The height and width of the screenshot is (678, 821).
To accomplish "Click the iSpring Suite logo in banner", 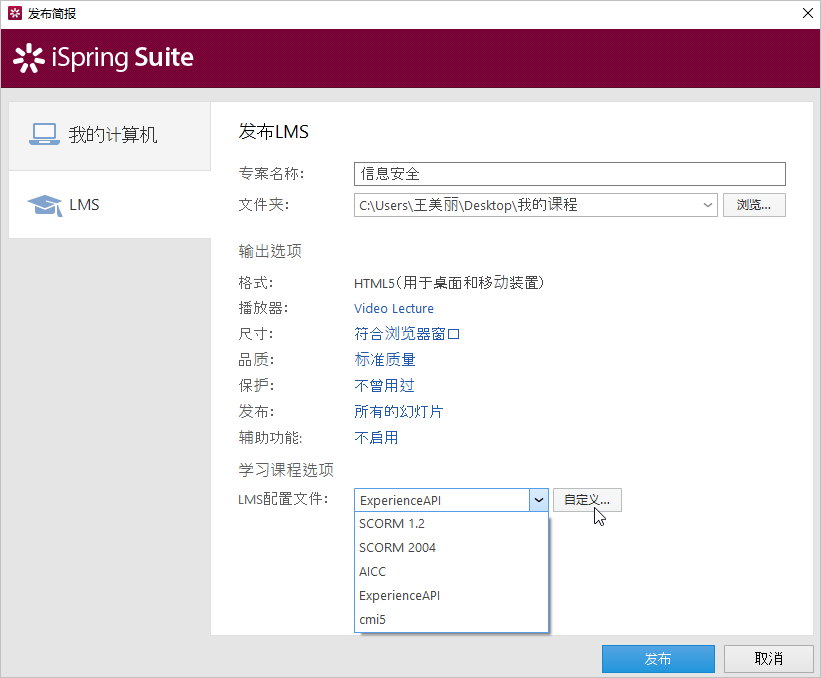I will point(103,58).
